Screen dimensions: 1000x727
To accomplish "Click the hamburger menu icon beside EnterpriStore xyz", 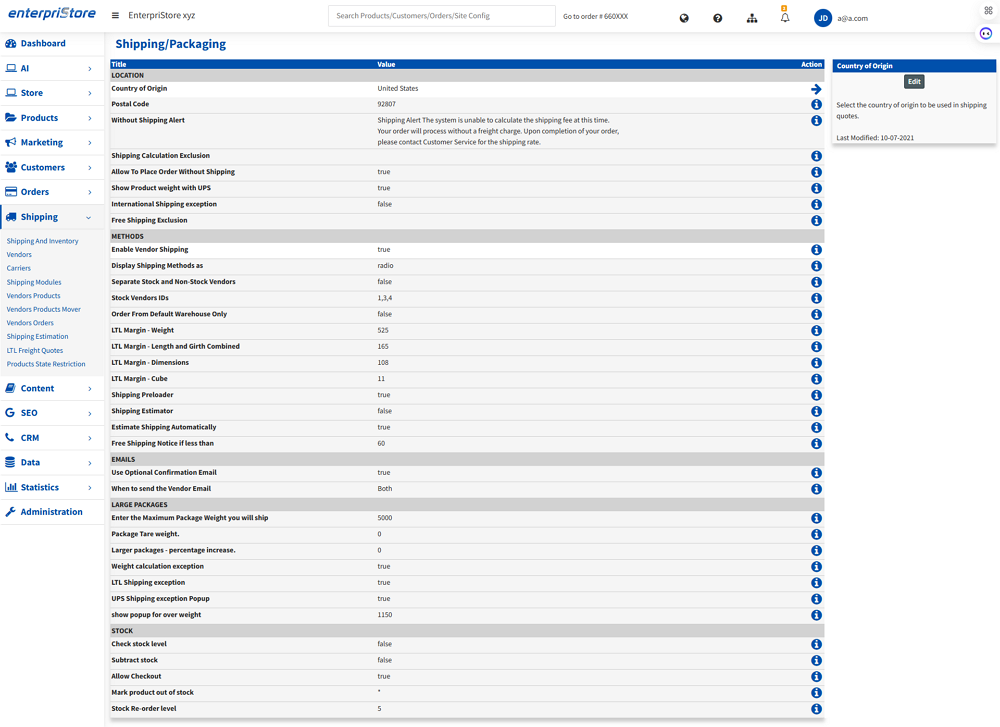I will pyautogui.click(x=115, y=16).
